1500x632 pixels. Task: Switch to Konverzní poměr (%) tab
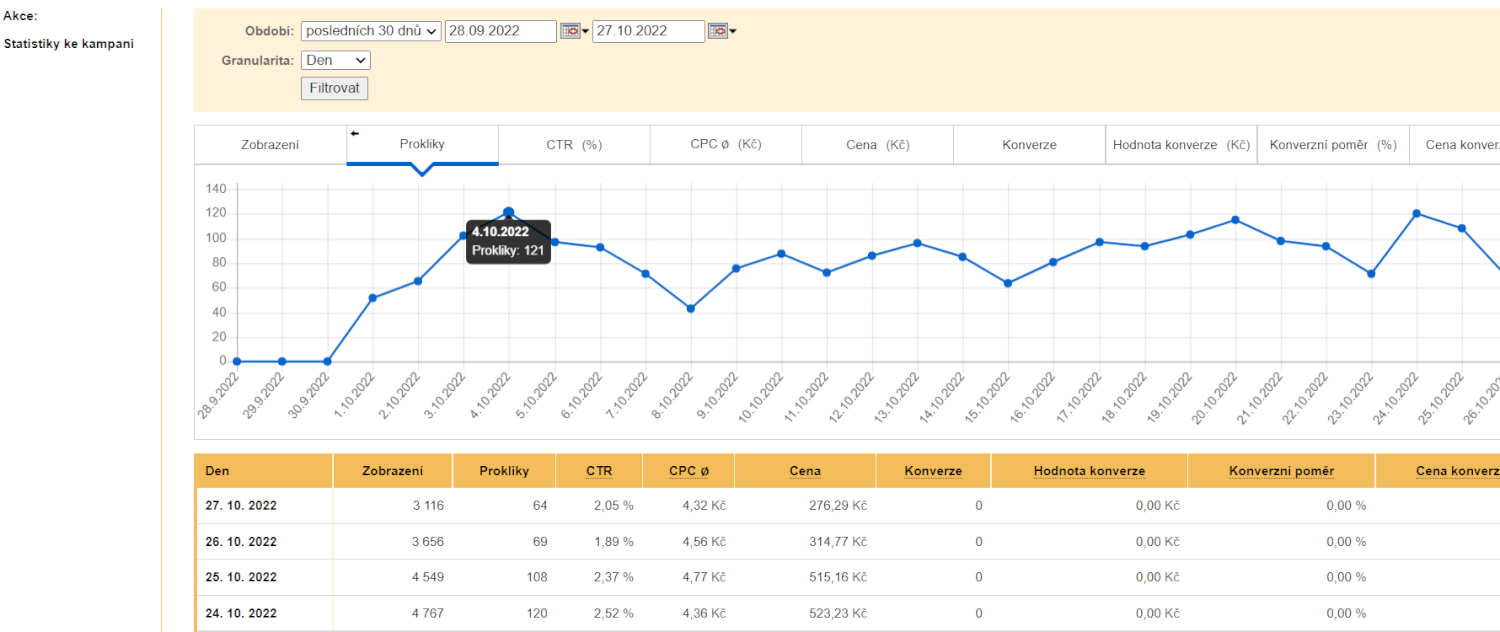point(1332,145)
